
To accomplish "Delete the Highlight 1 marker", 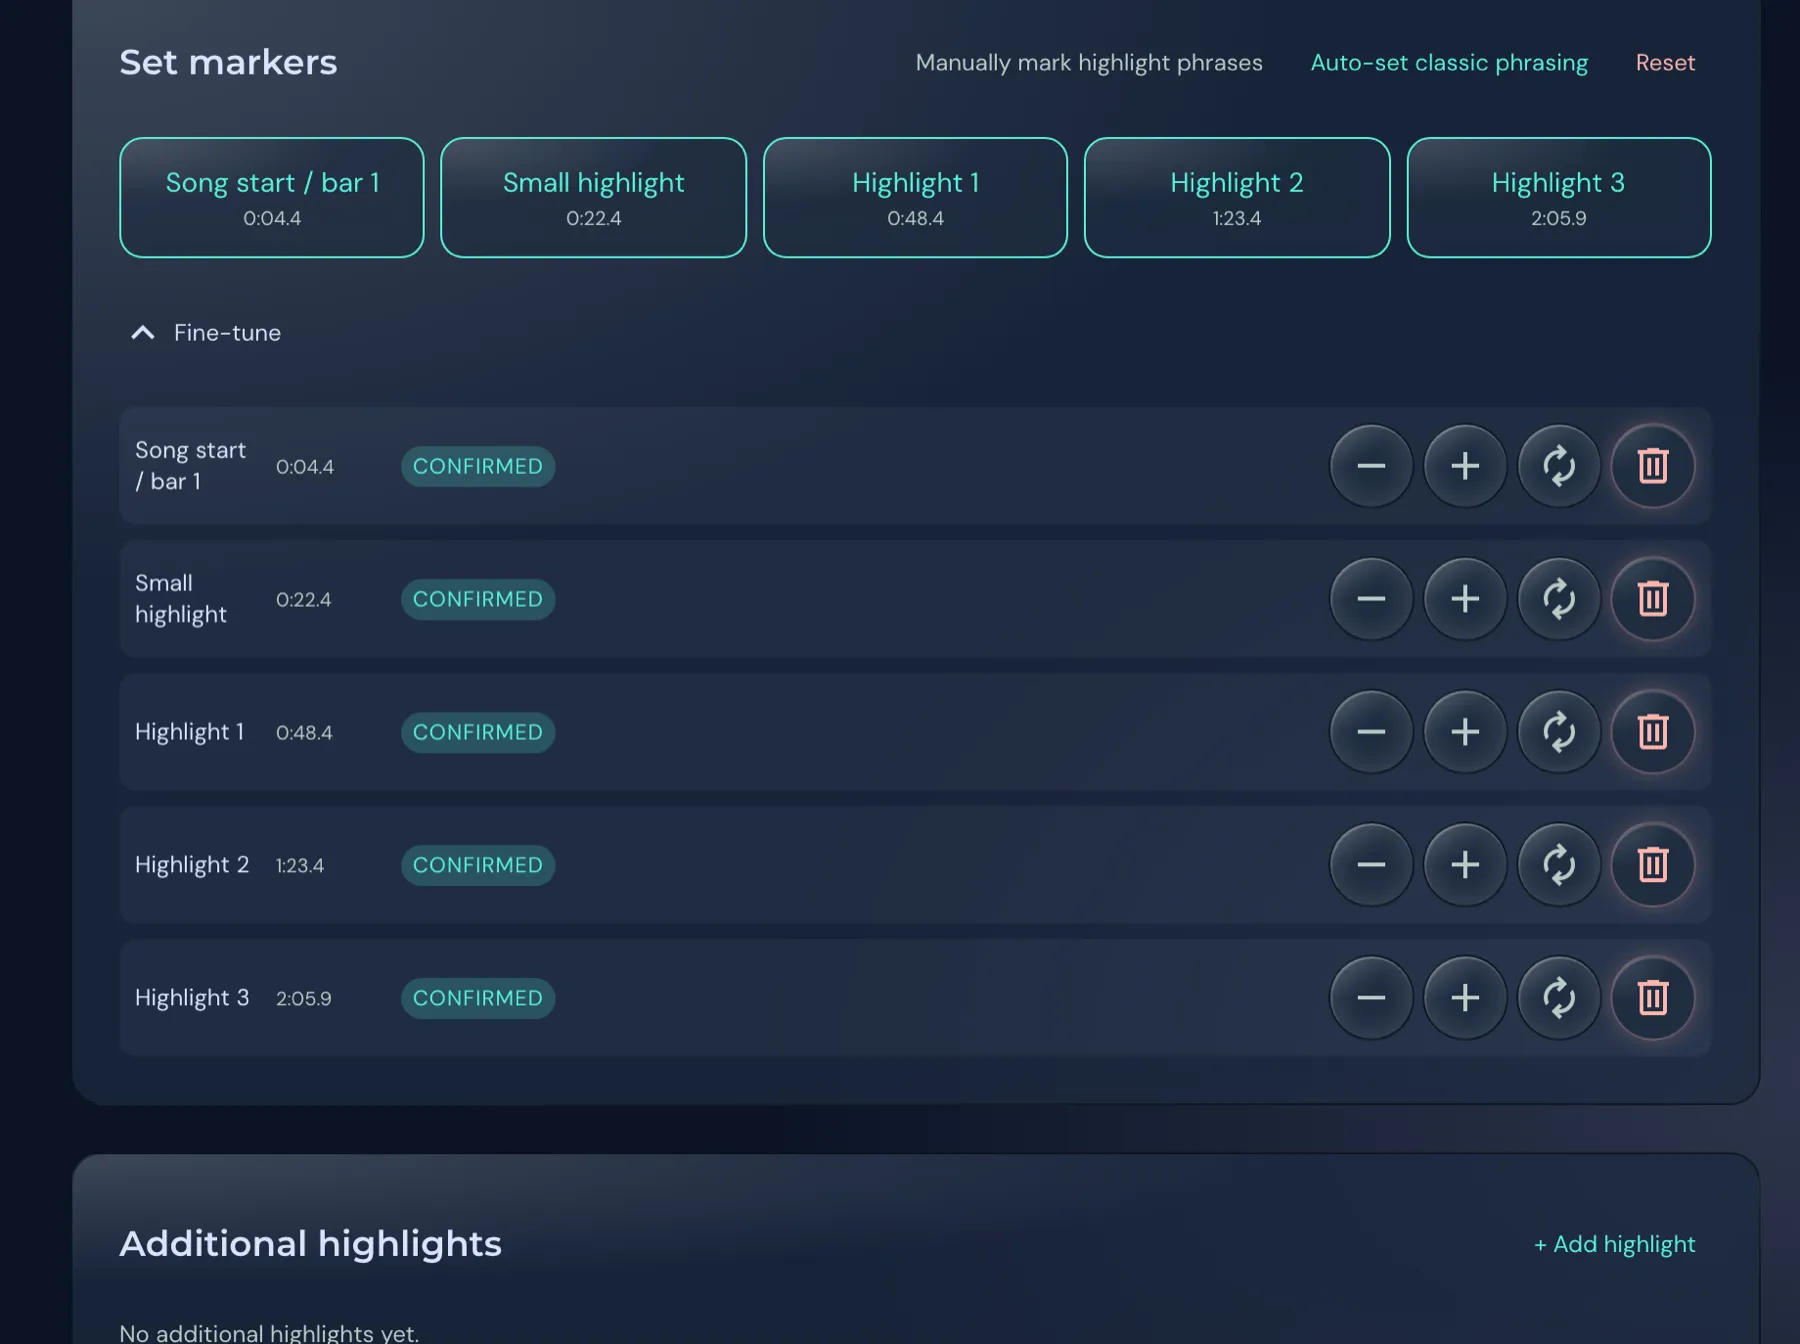I will click(x=1653, y=732).
